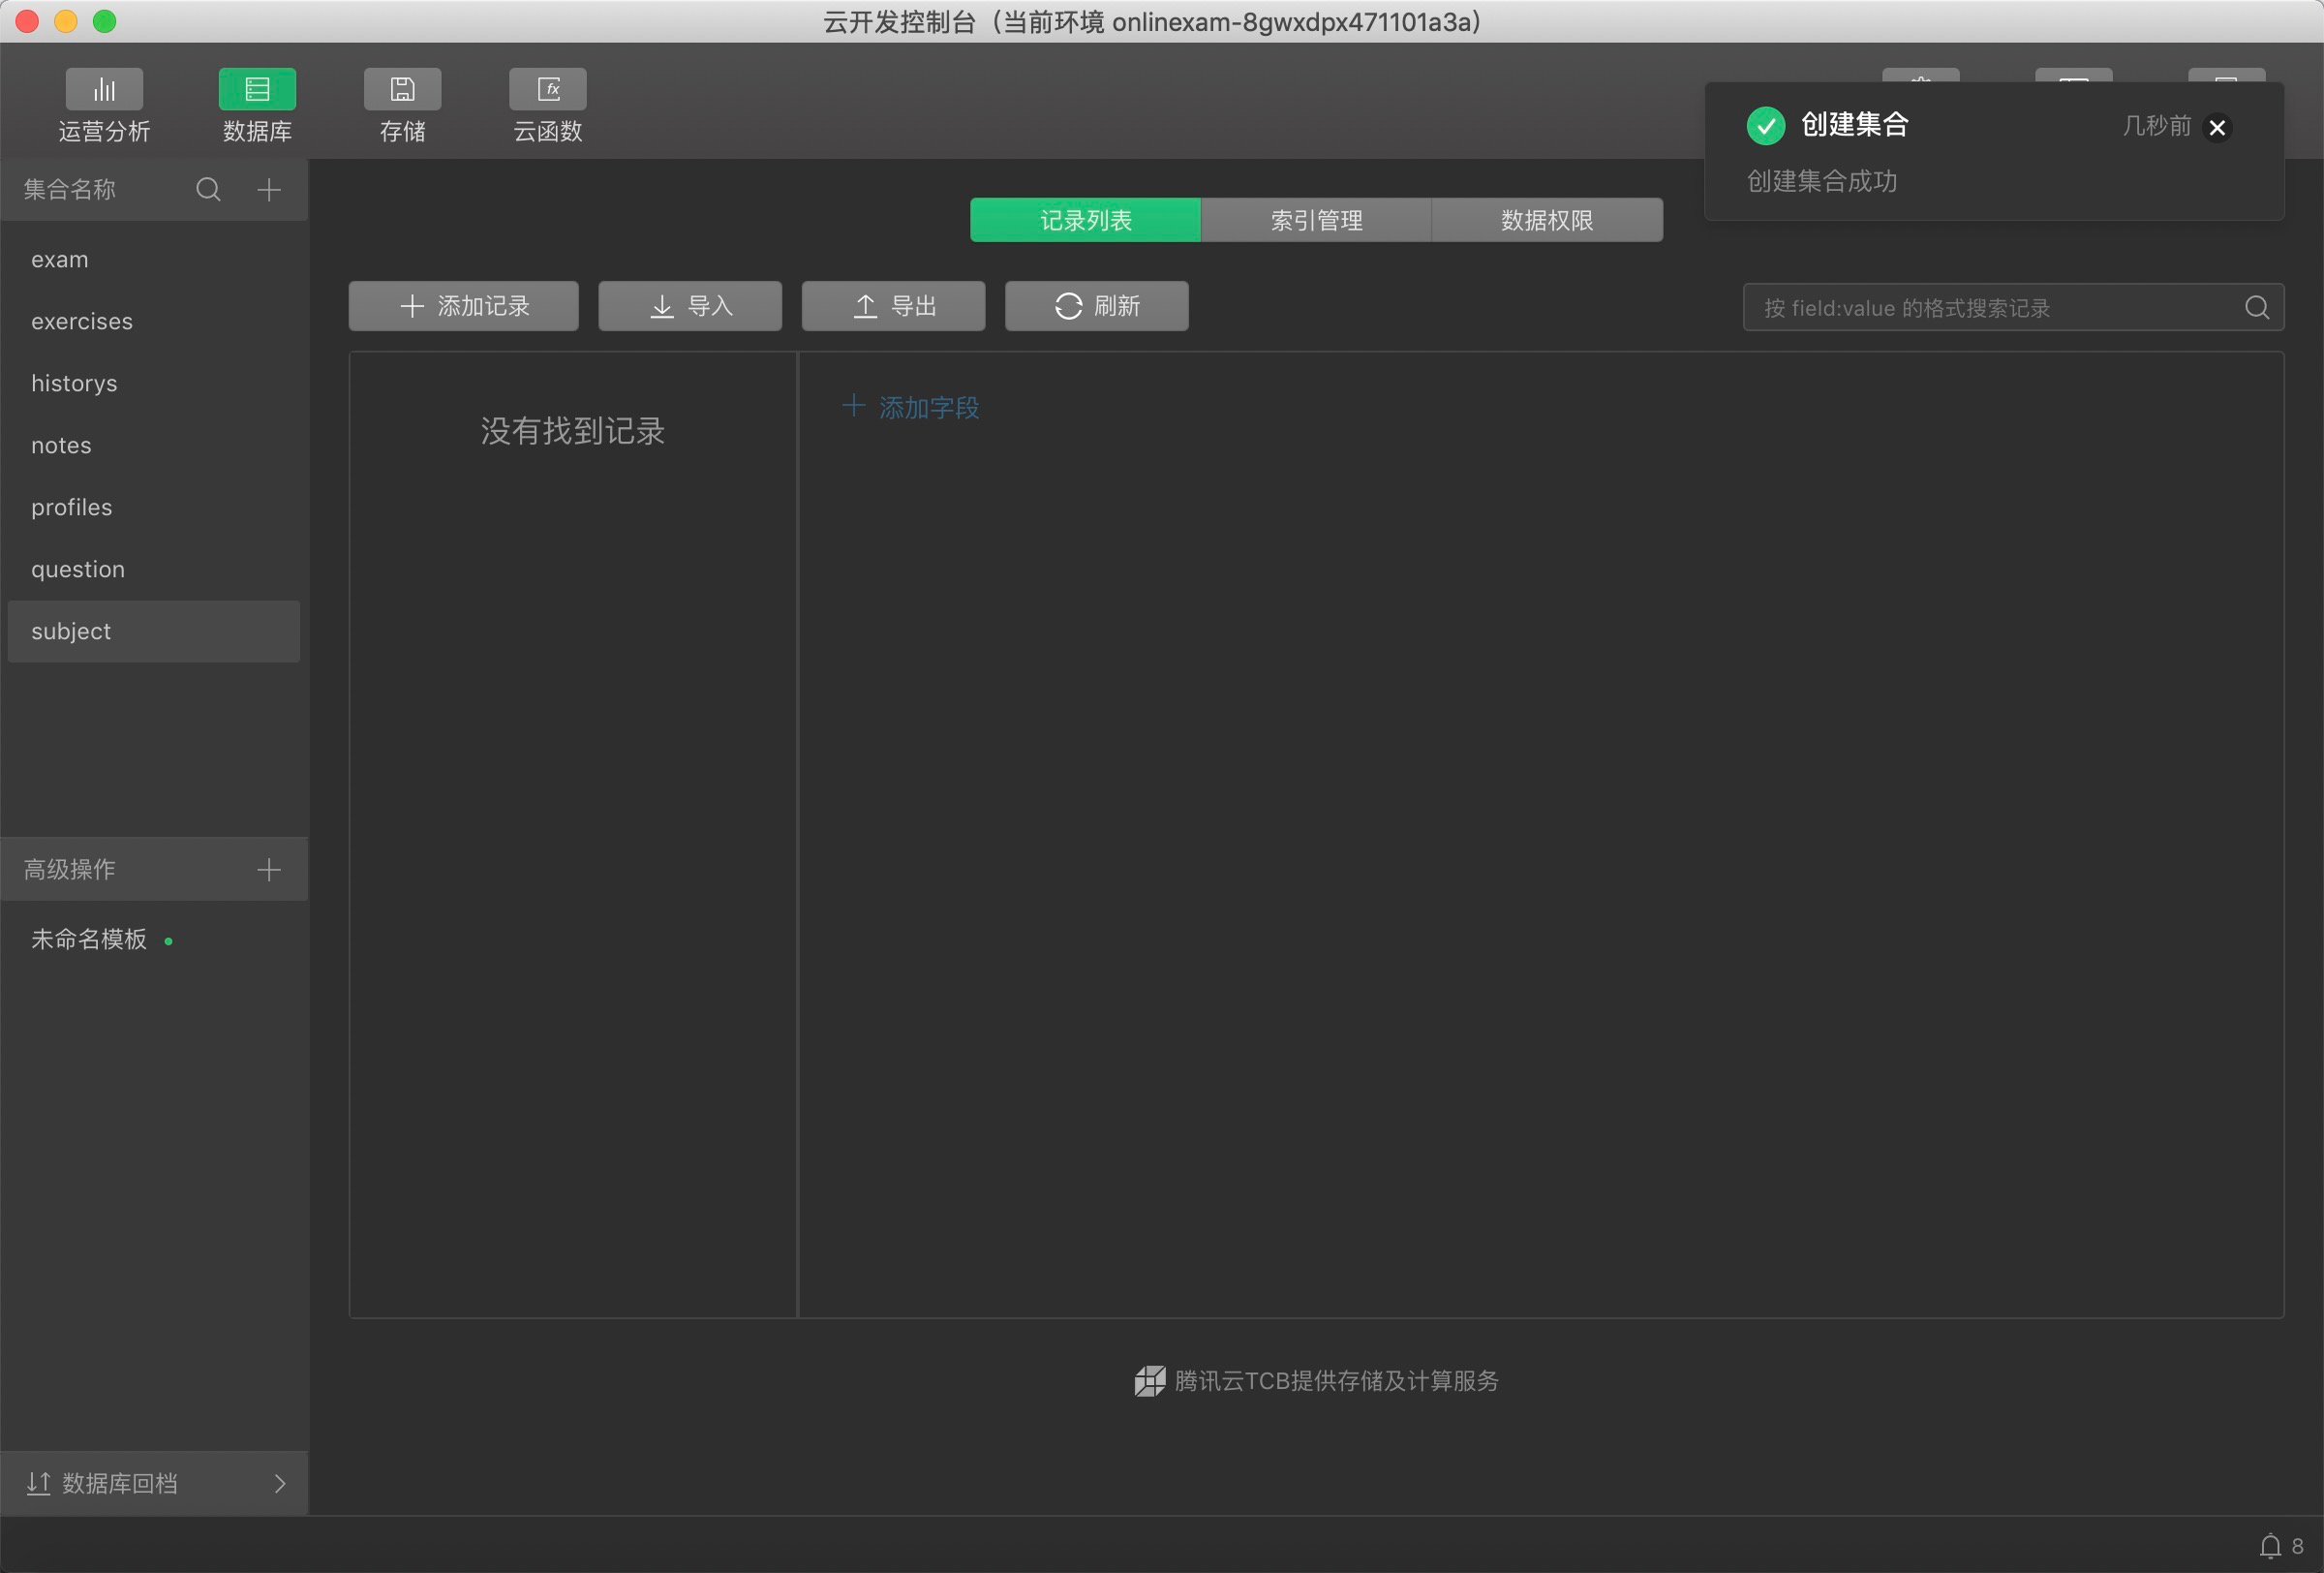
Task: Click the notification bell icon
Action: coord(2270,1545)
